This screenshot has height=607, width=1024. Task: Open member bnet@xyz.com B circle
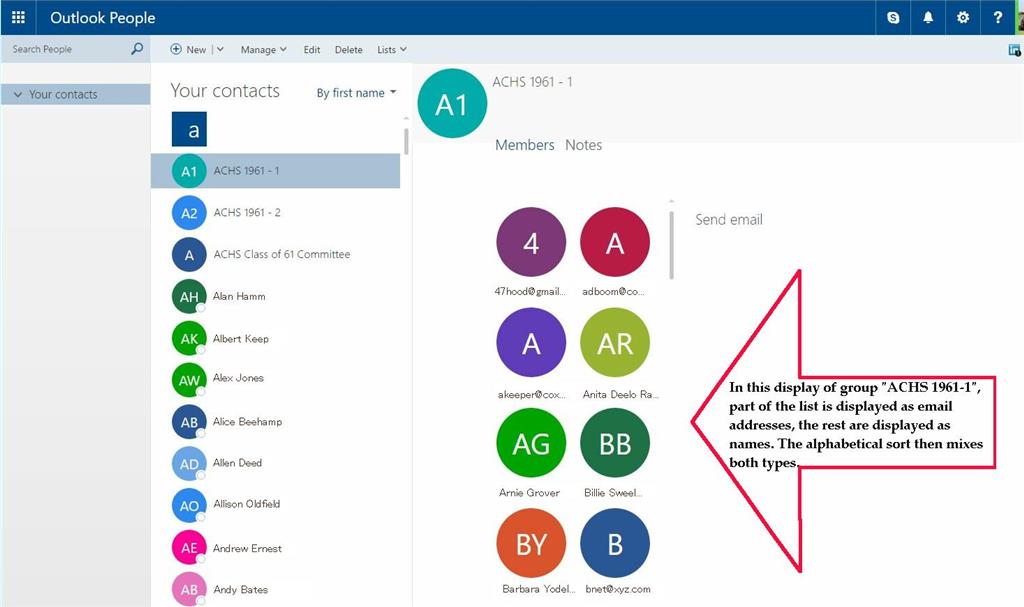[x=615, y=544]
